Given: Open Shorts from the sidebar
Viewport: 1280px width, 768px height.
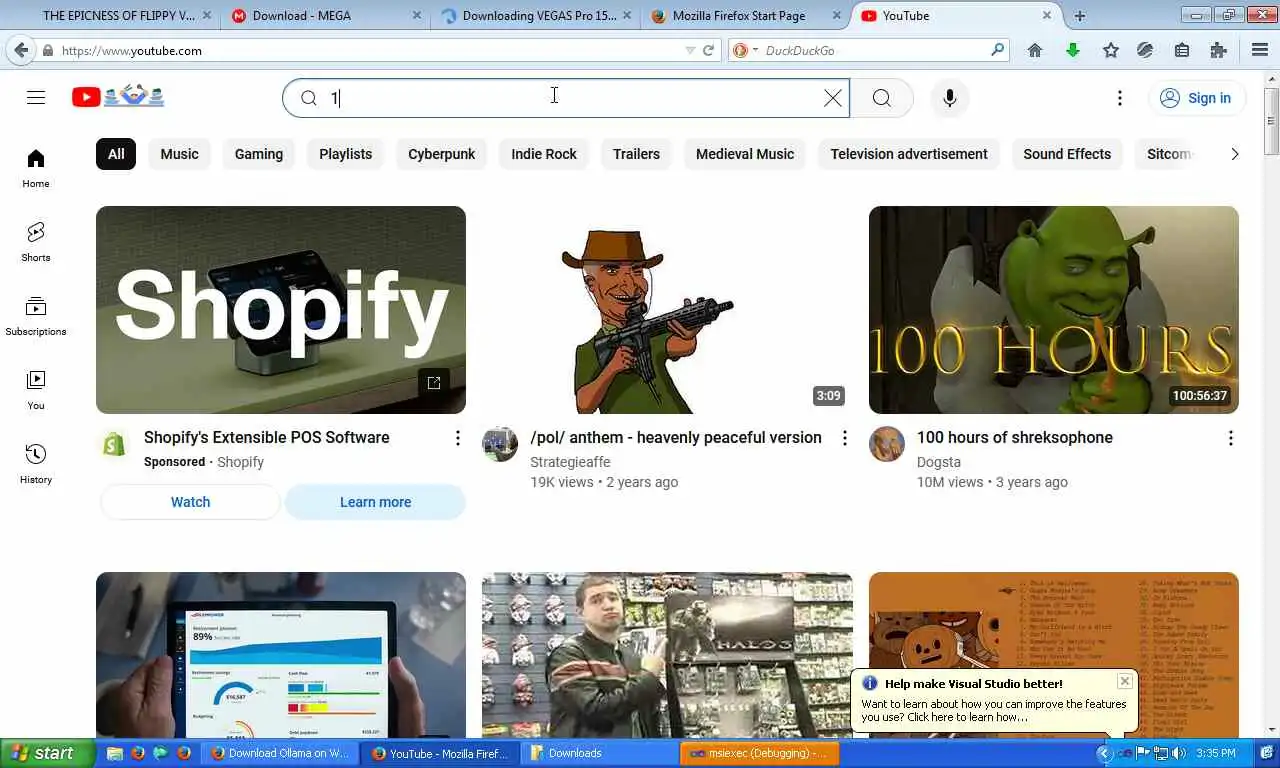Looking at the screenshot, I should (36, 242).
